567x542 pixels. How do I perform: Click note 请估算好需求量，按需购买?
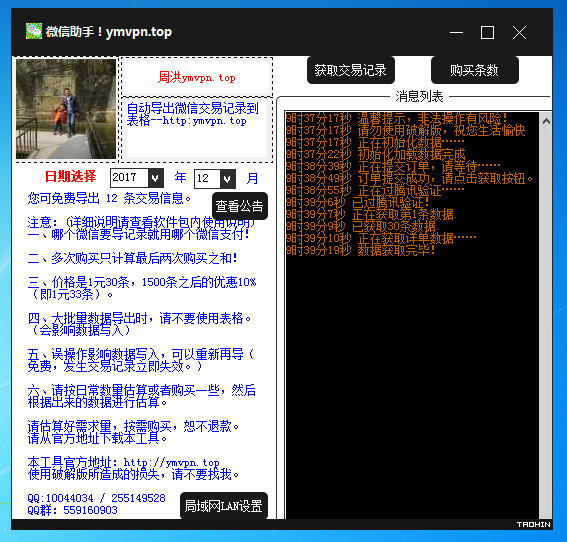coord(133,426)
